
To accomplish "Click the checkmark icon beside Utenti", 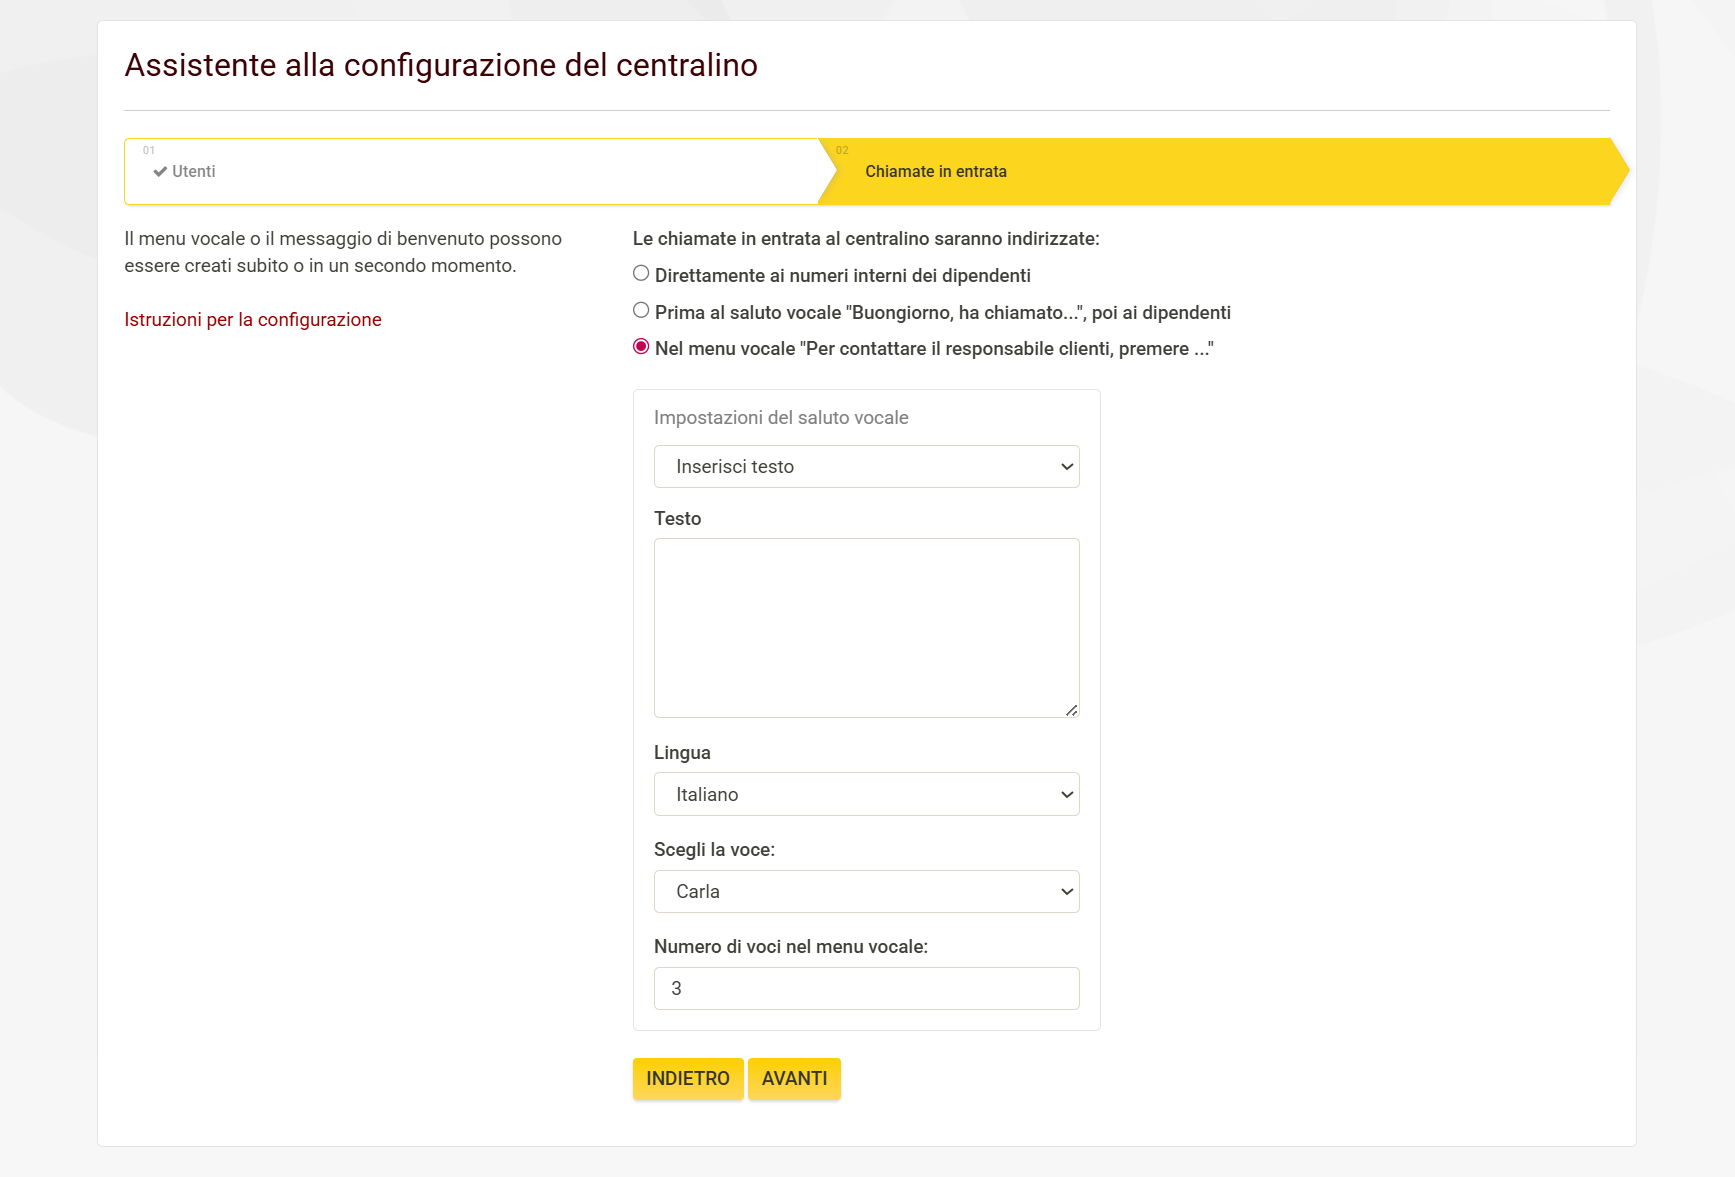I will pos(159,171).
